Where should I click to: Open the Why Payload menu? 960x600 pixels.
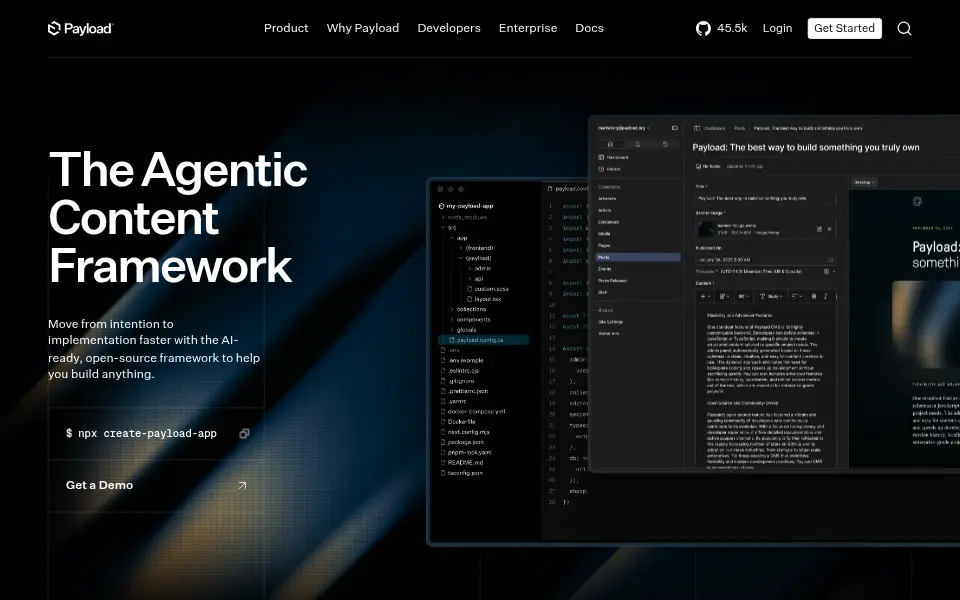pos(362,28)
